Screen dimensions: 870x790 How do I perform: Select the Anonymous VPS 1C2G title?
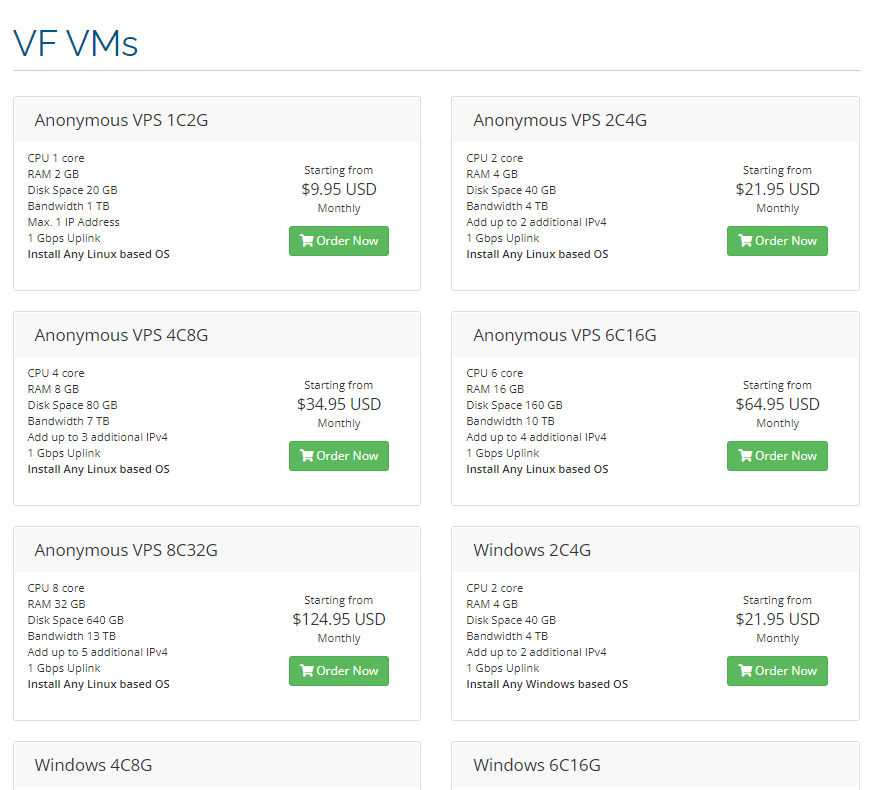click(x=121, y=120)
